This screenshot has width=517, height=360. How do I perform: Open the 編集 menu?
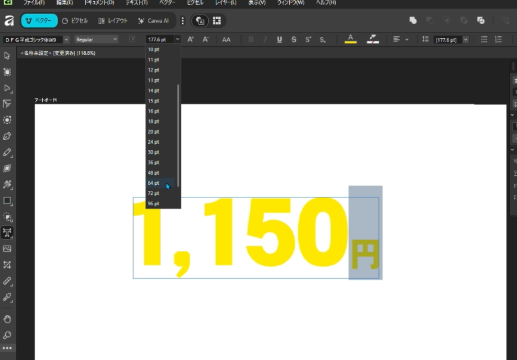pos(65,3)
